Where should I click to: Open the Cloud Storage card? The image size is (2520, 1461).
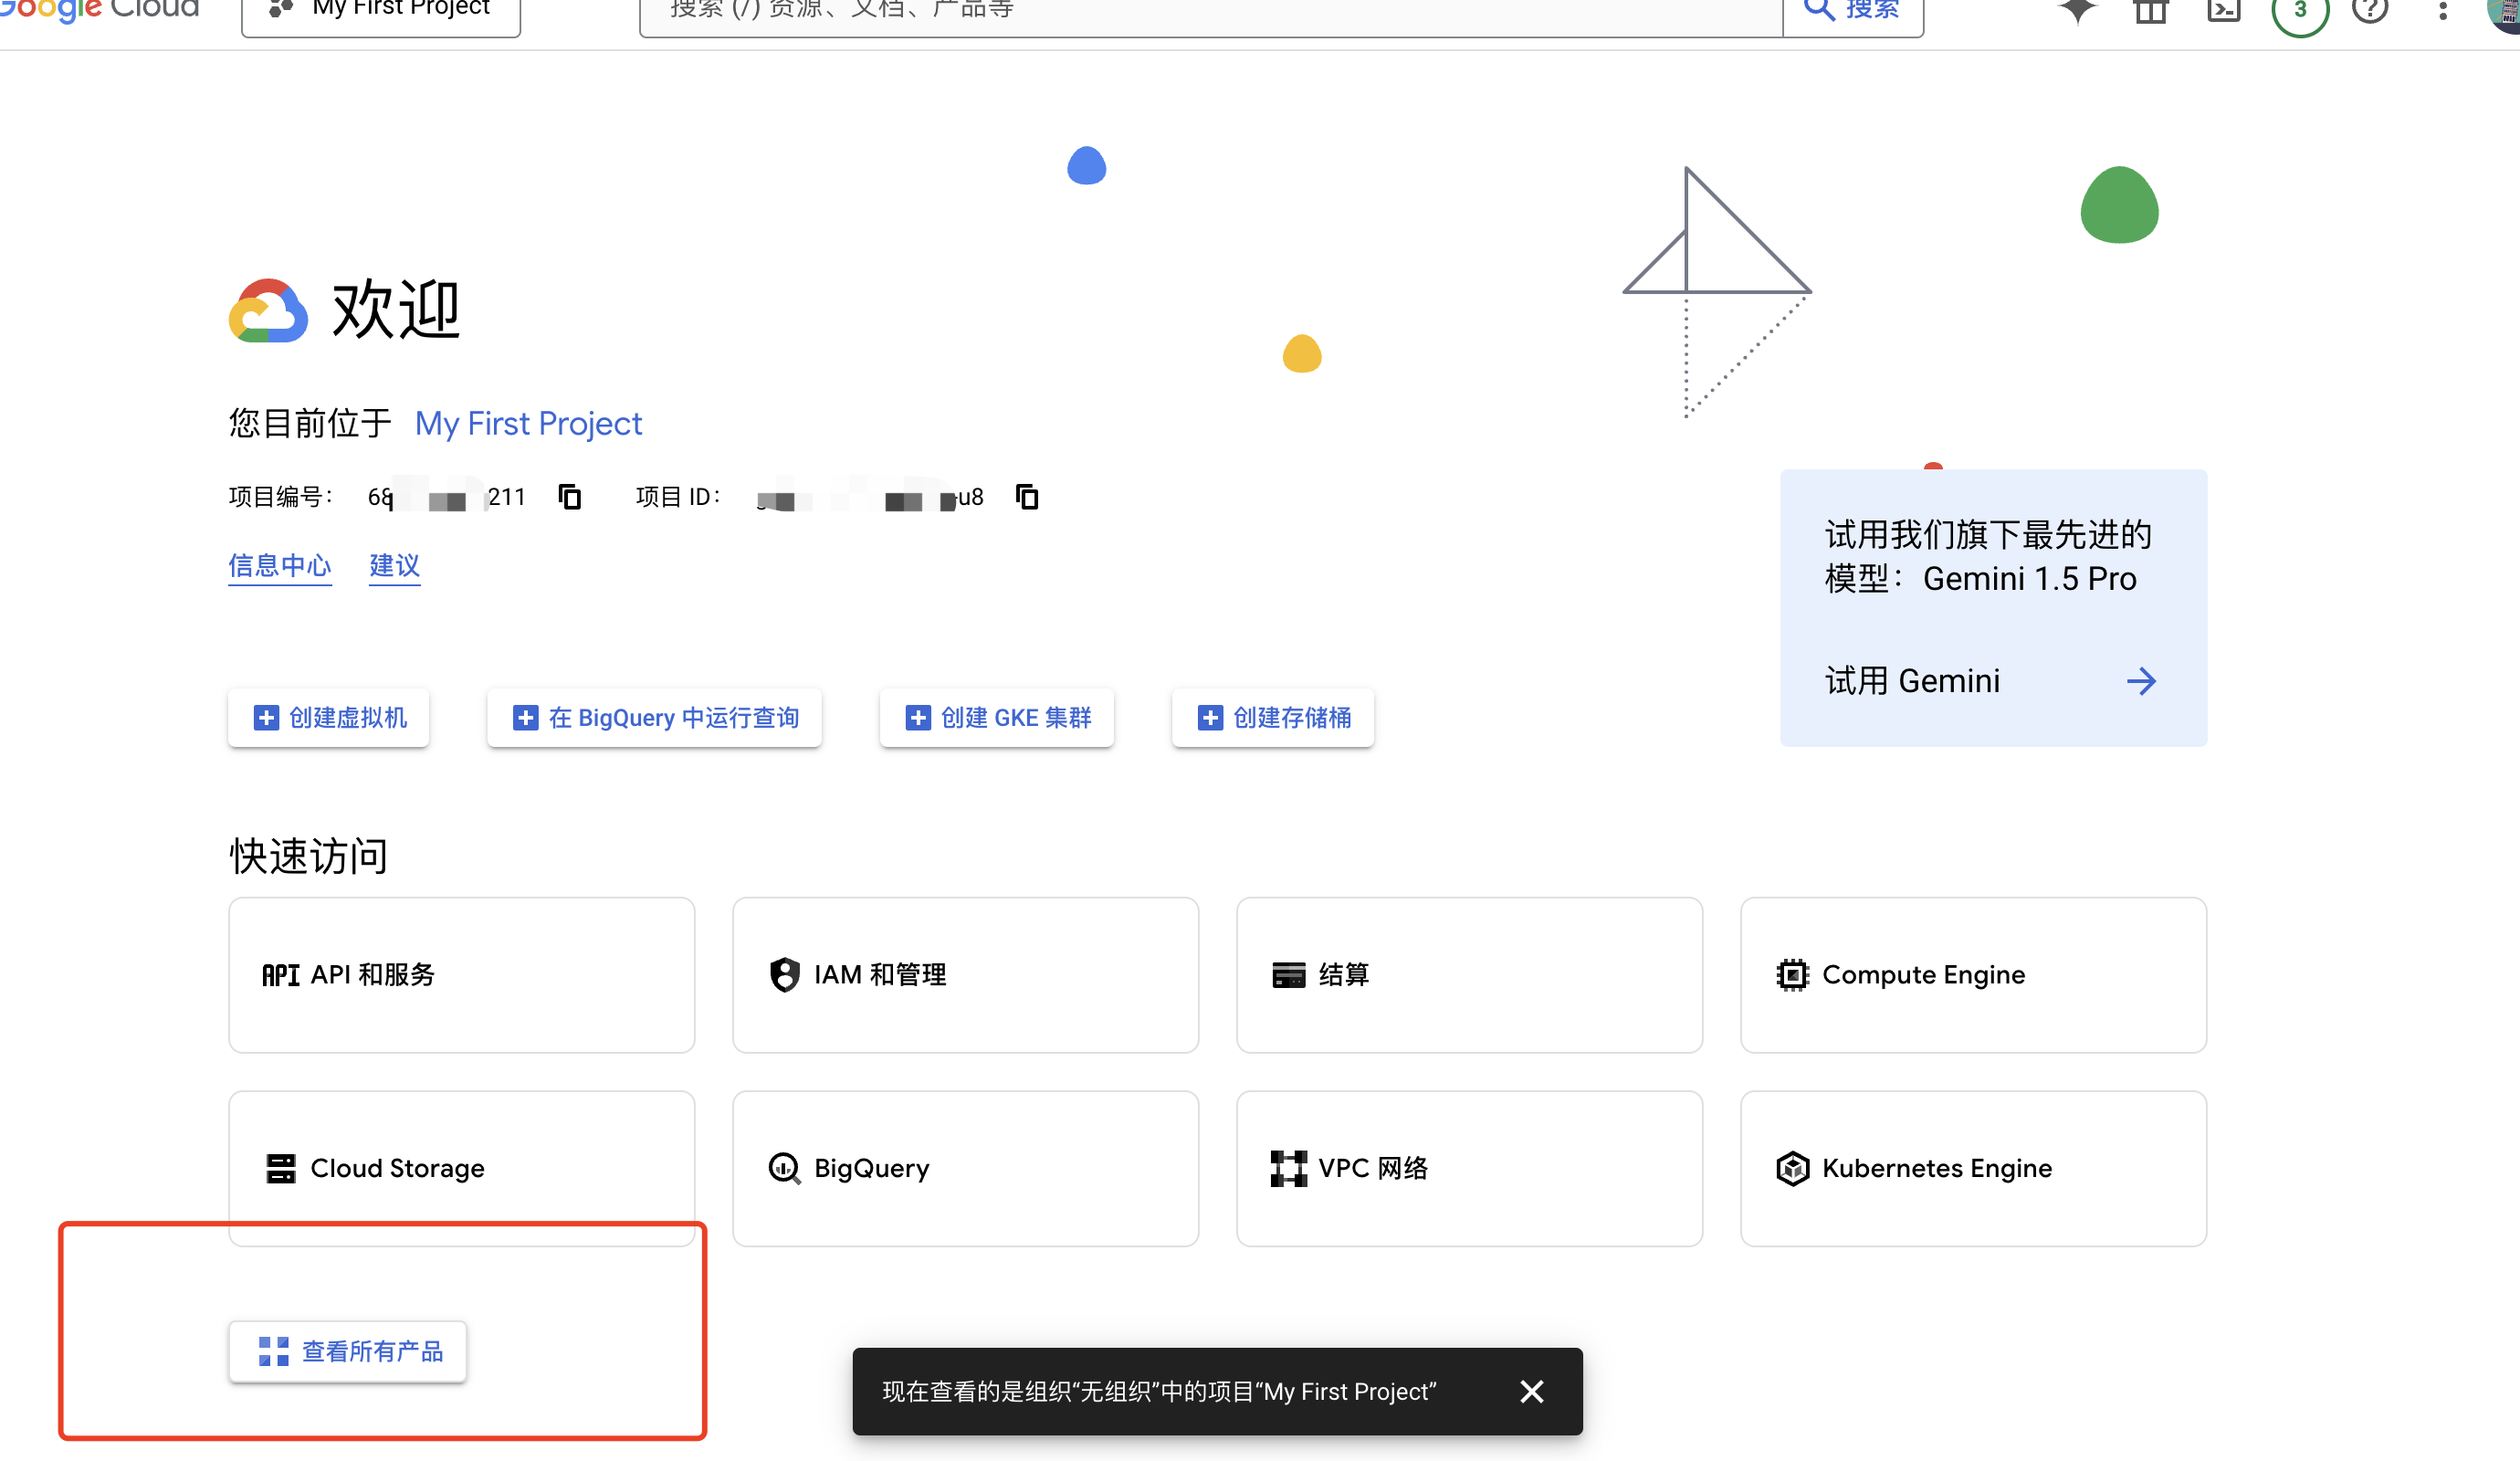[461, 1168]
